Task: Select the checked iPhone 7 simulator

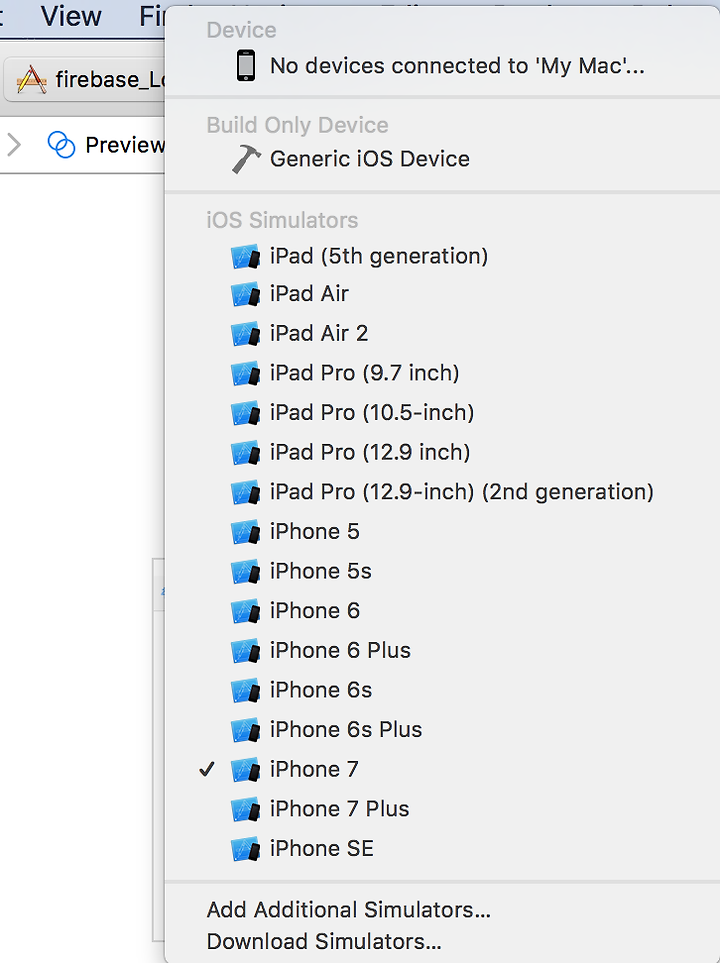Action: tap(442, 770)
